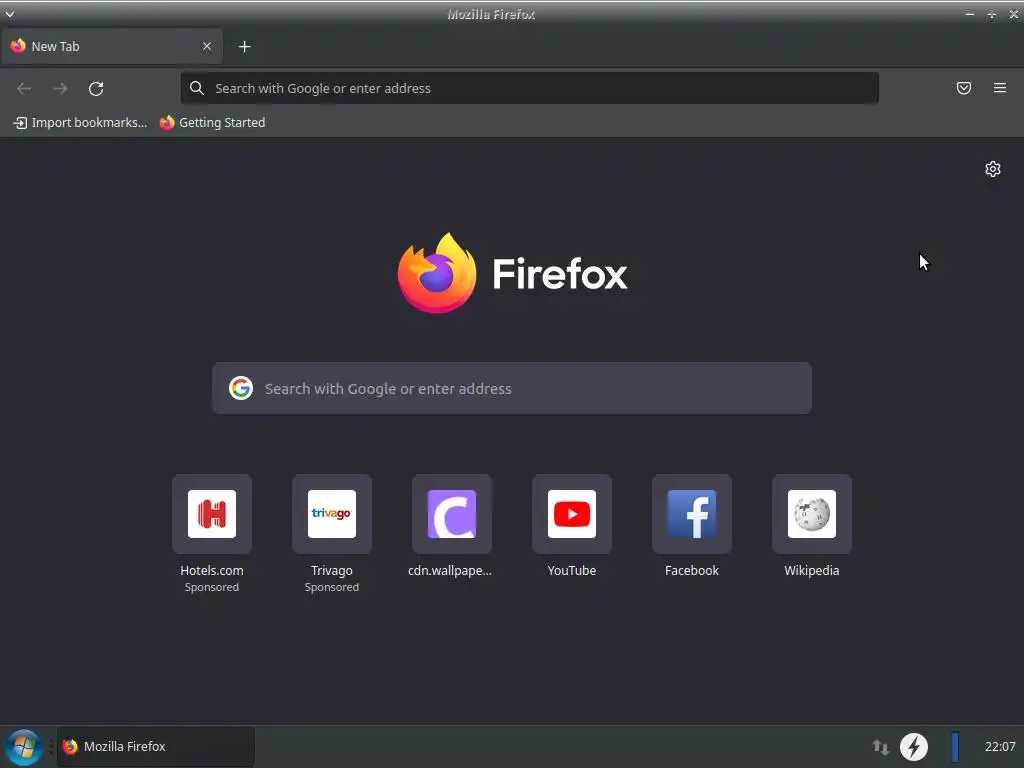
Task: Open the YouTube shortcut tile
Action: click(x=571, y=514)
